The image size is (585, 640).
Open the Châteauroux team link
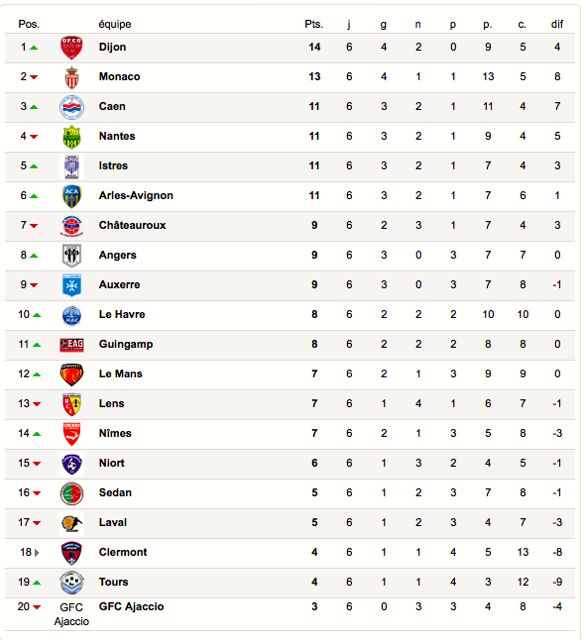click(132, 225)
